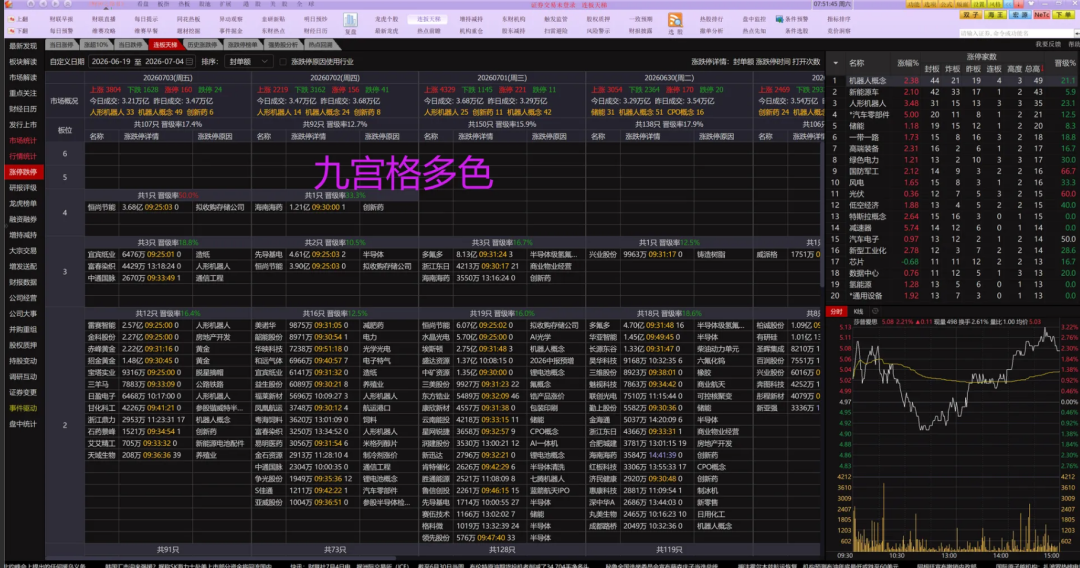Click the NeTc red button
1080x568 pixels.
pos(1042,15)
